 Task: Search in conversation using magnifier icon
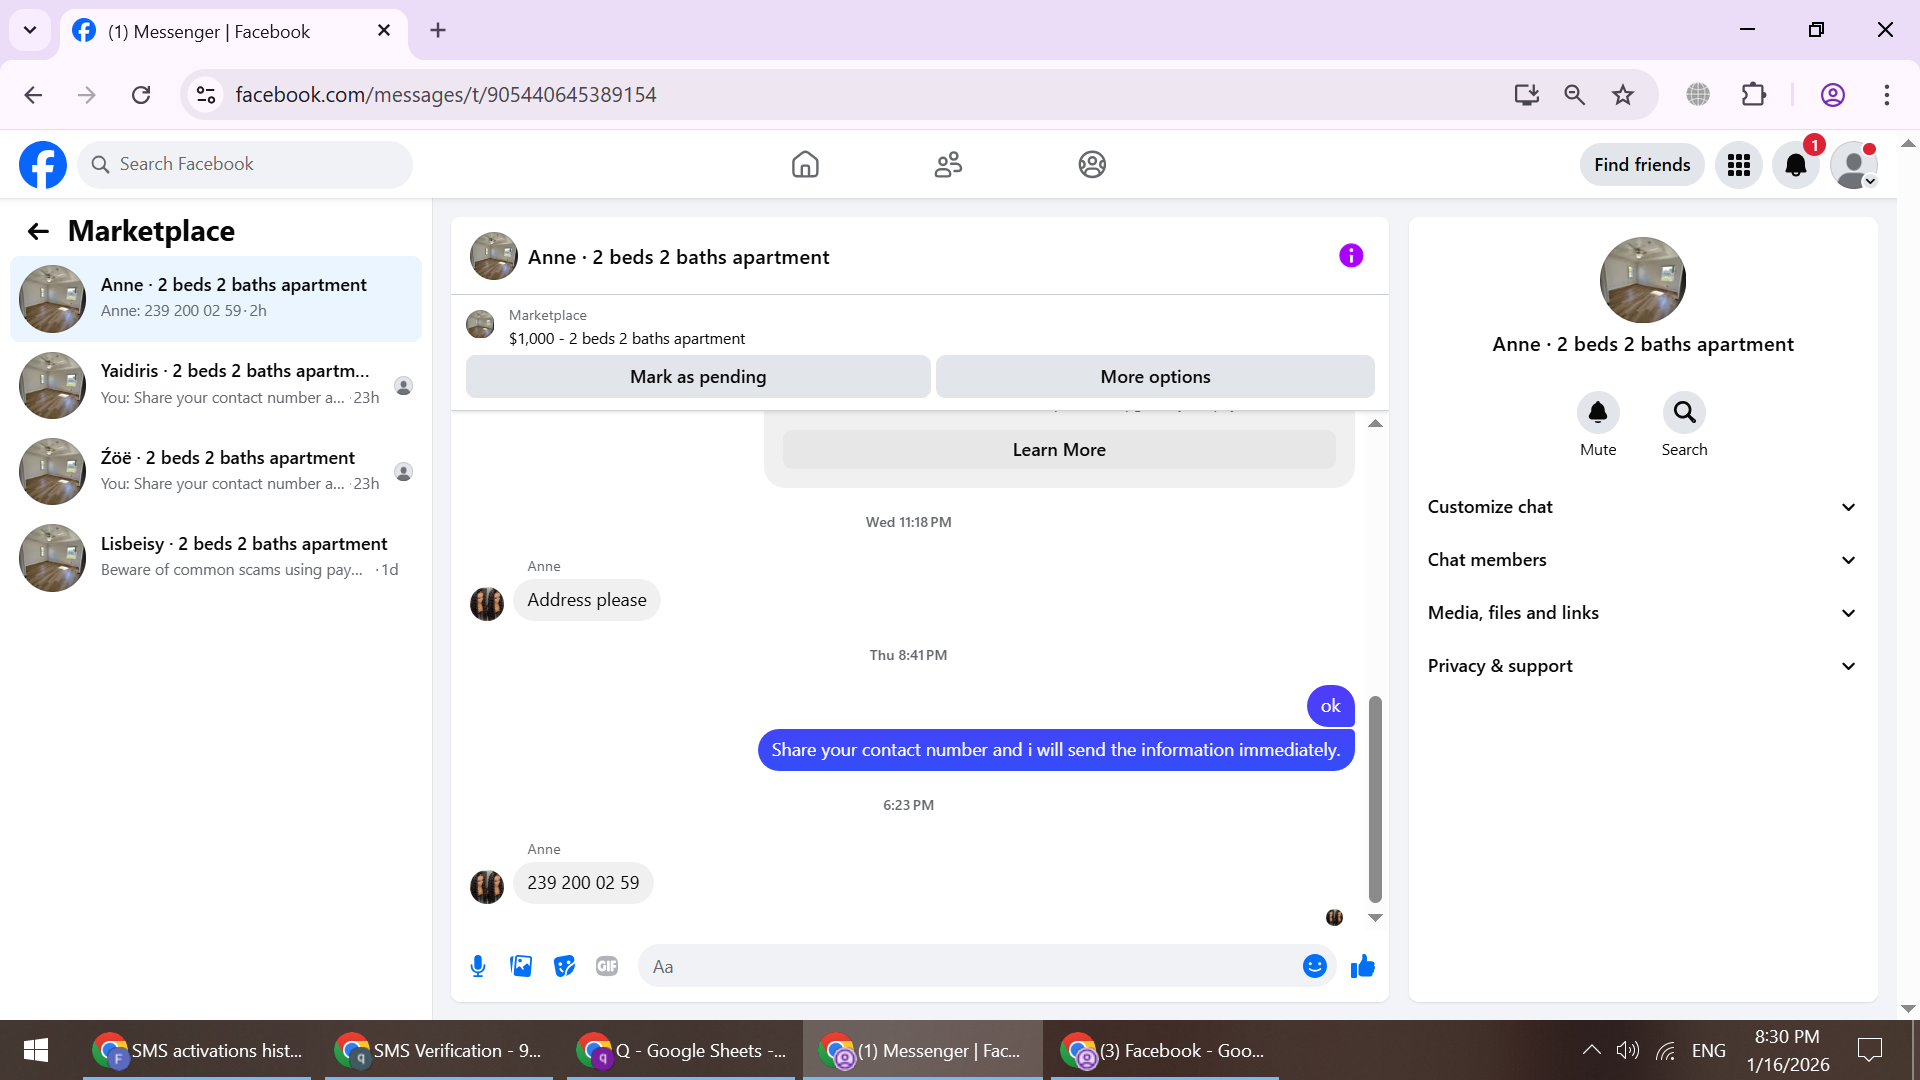pyautogui.click(x=1684, y=412)
